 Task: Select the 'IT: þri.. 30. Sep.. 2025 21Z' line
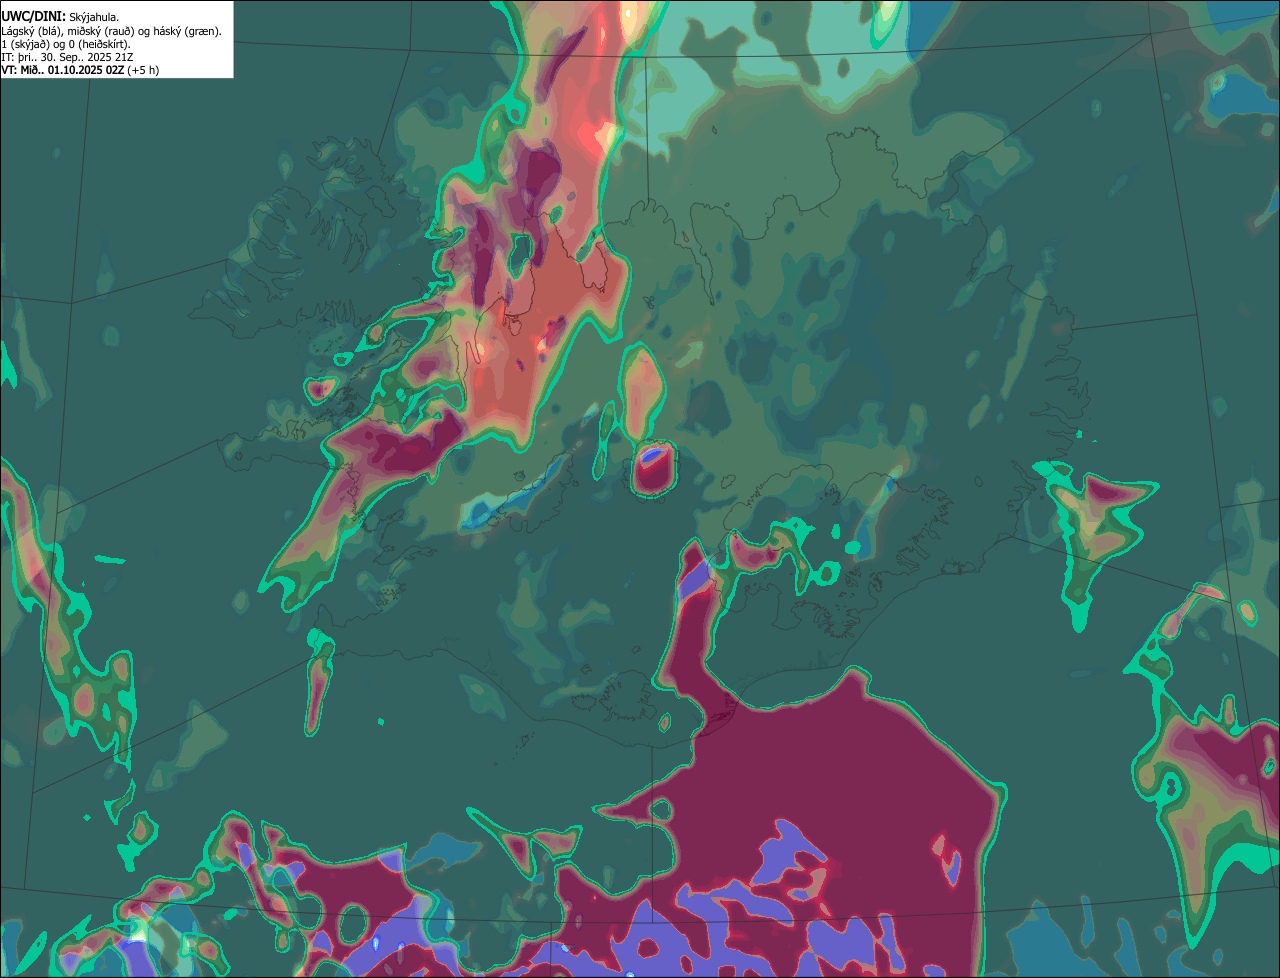67,57
